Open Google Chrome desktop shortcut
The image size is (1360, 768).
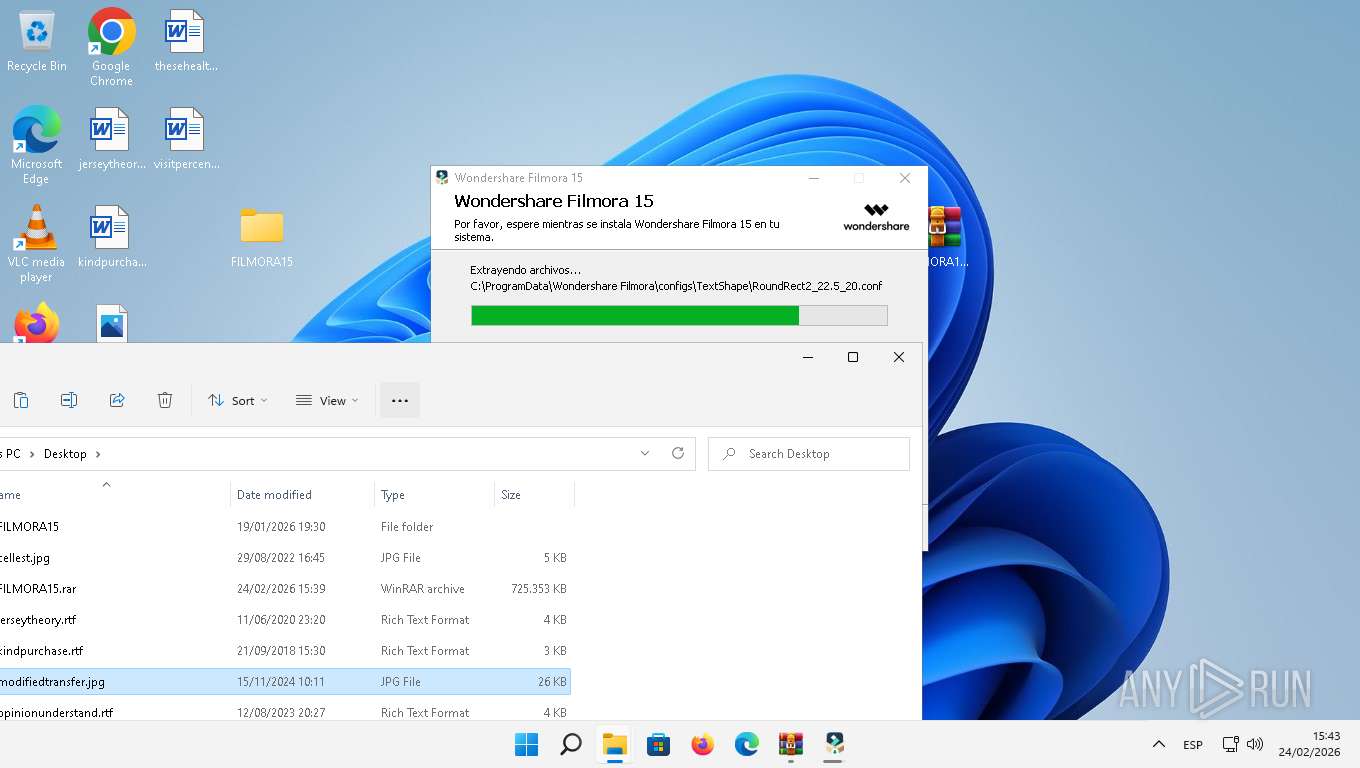pos(111,47)
